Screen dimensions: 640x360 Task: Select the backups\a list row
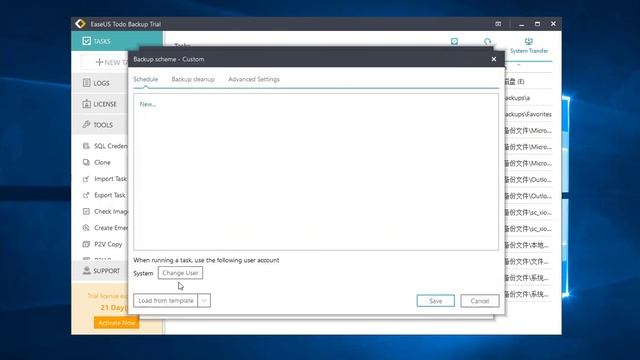coord(528,98)
